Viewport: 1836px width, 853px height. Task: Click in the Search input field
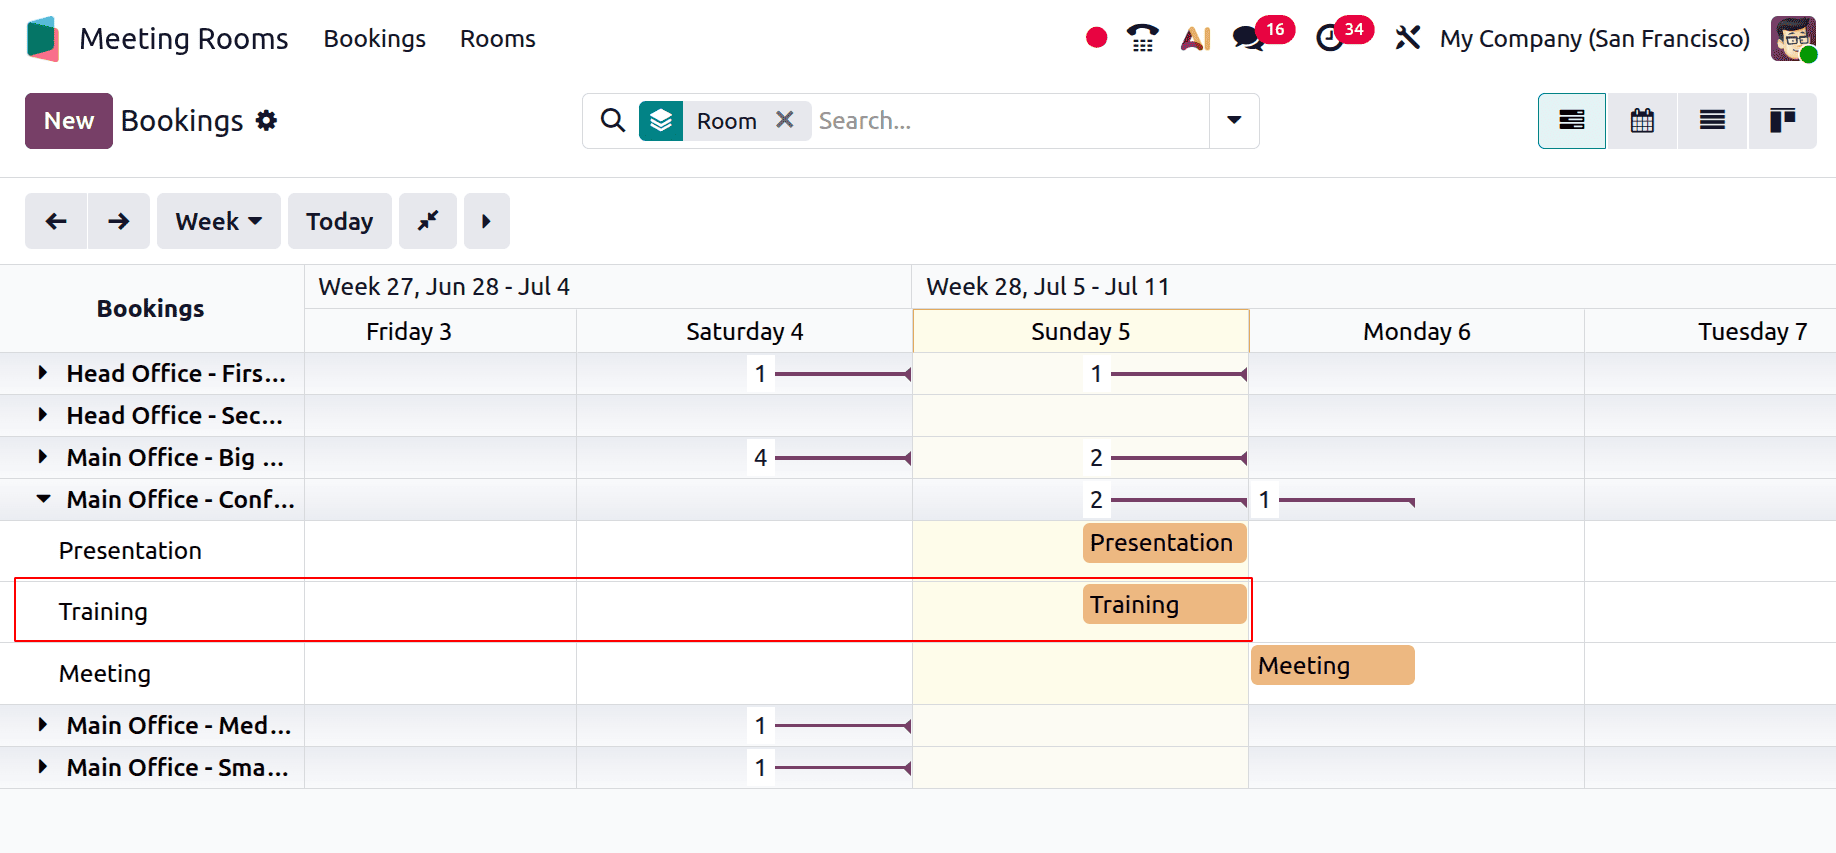pyautogui.click(x=1010, y=121)
